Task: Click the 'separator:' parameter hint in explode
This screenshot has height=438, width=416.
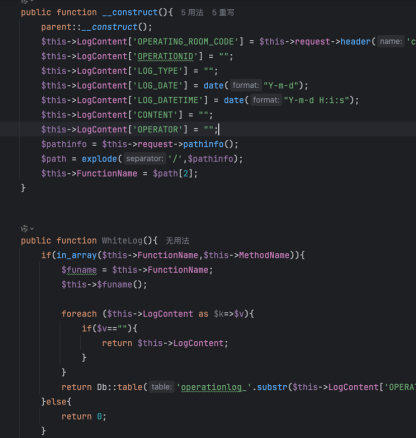Action: tap(145, 159)
